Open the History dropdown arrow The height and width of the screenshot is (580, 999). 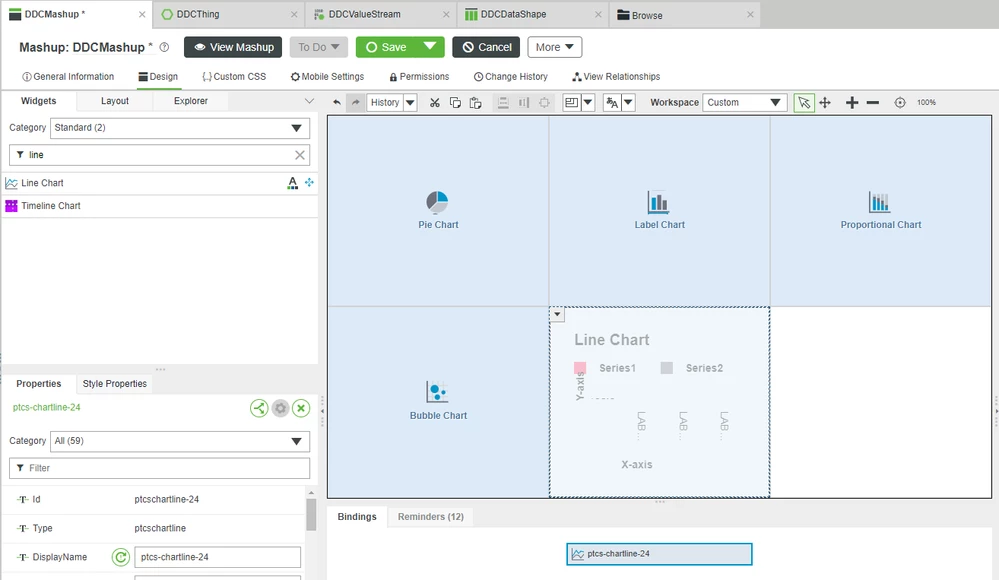(x=410, y=102)
